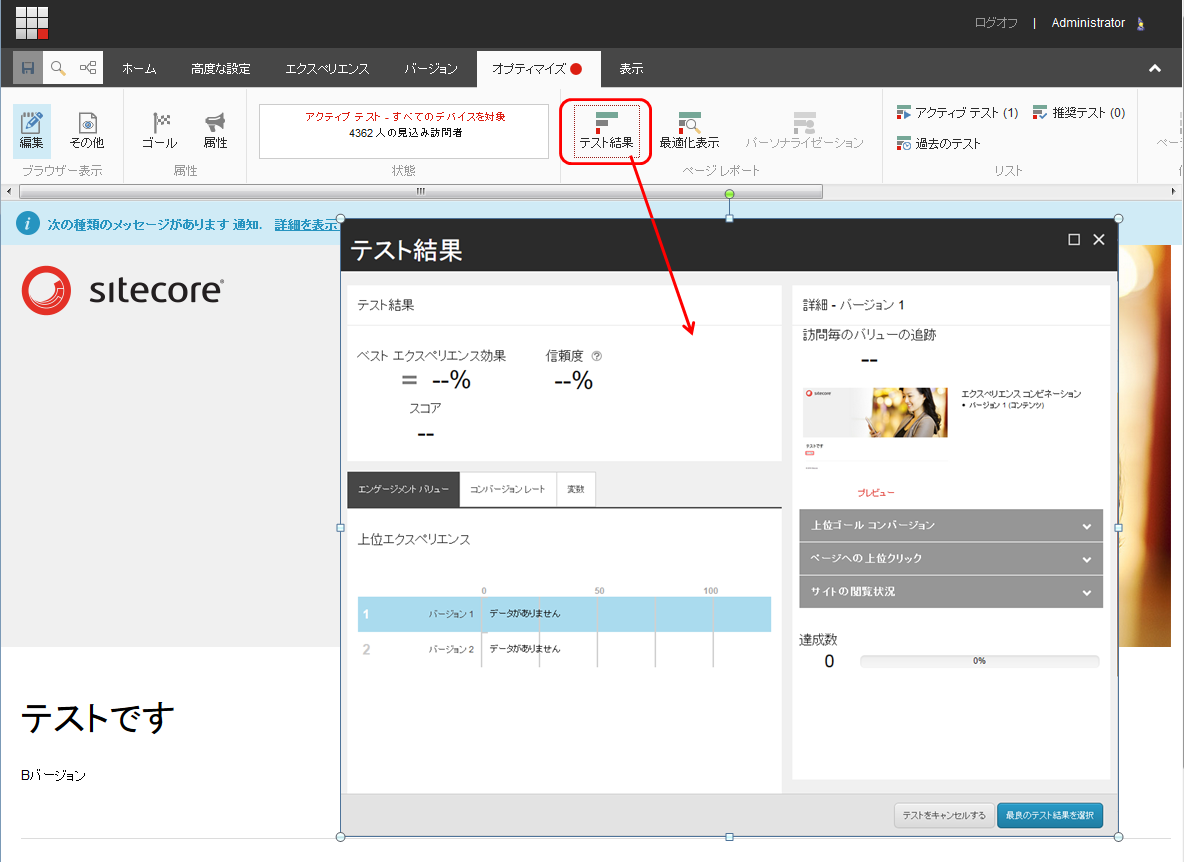1184x862 pixels.
Task: Click the 詳細を表示 link
Action: pyautogui.click(x=307, y=225)
